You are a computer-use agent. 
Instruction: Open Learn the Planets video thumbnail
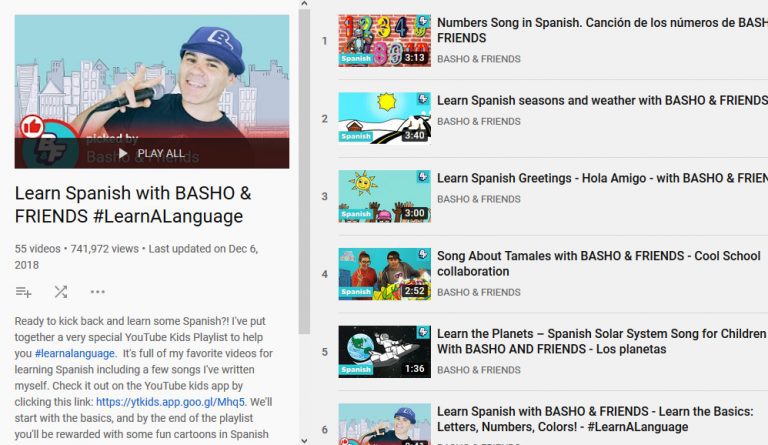pos(384,351)
